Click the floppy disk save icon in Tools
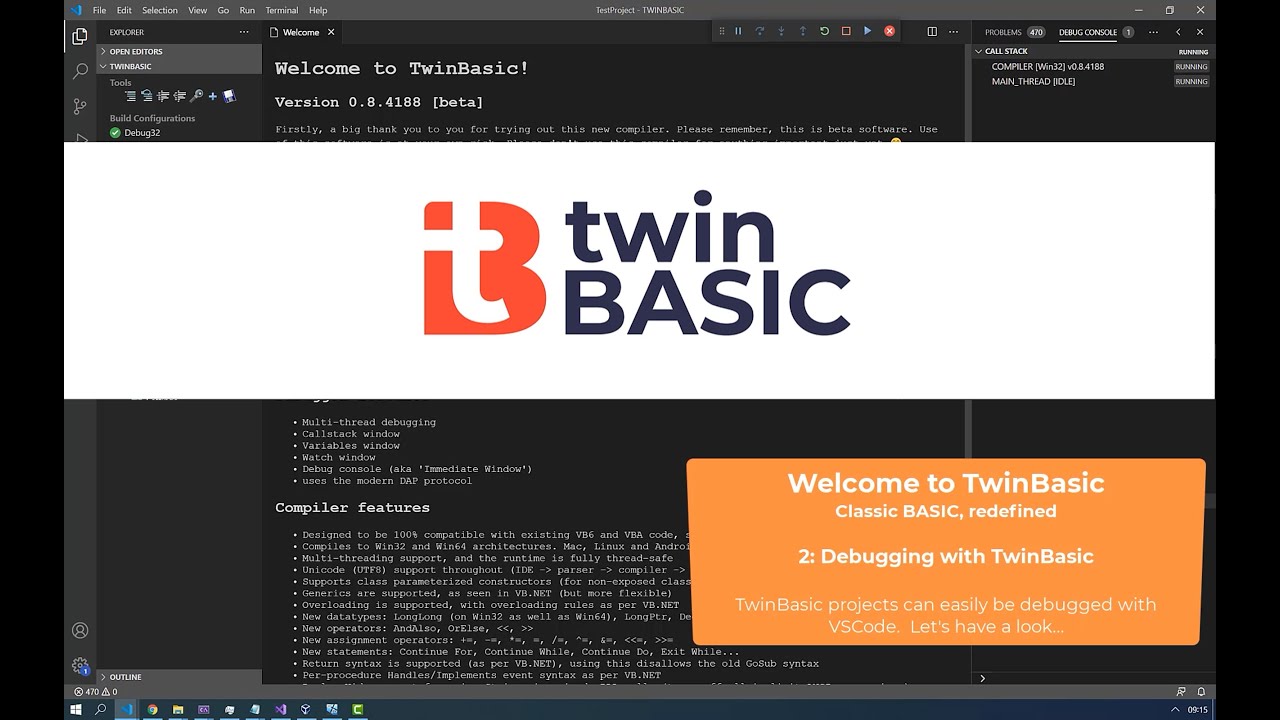This screenshot has width=1280, height=720. point(229,96)
